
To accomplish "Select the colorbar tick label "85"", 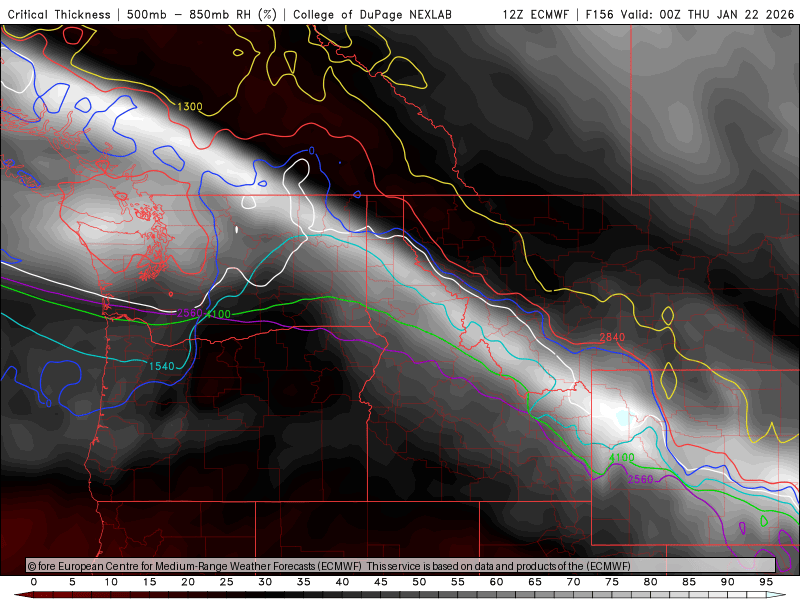I will point(689,582).
